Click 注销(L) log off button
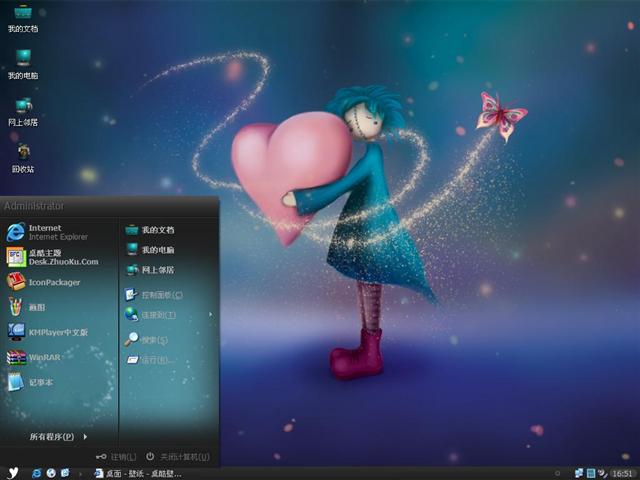The image size is (640, 480). coord(117,456)
